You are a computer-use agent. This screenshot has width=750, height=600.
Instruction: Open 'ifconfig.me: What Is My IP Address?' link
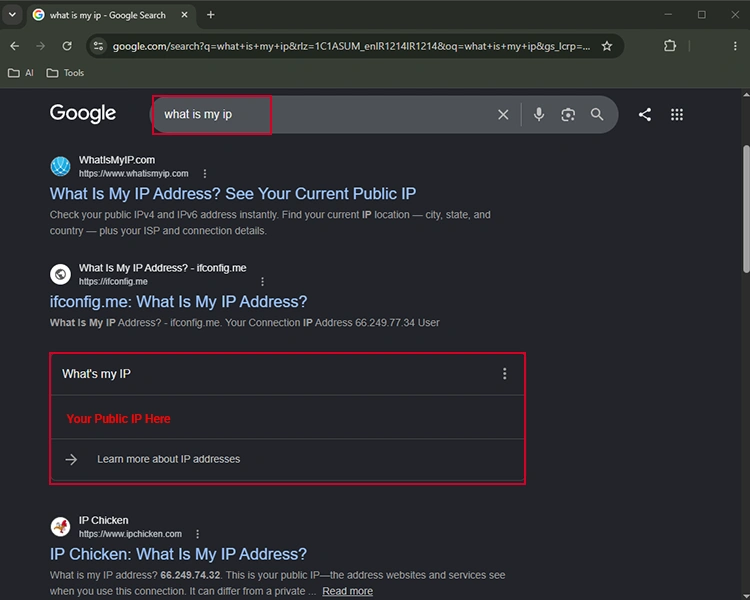pos(178,301)
